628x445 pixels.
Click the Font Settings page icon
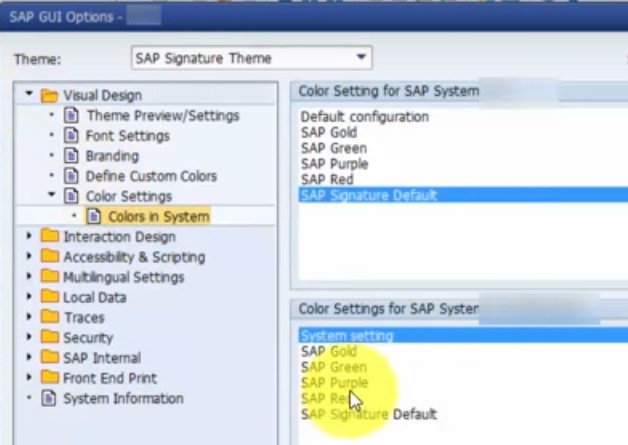[71, 135]
